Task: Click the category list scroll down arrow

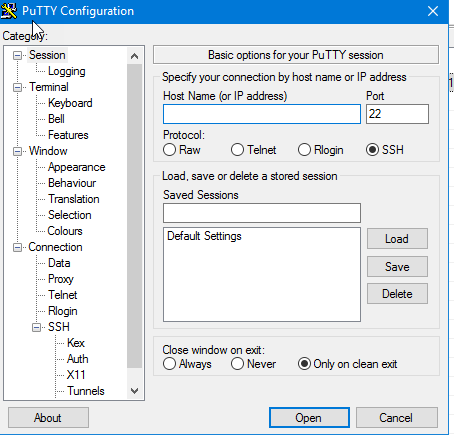Action: (x=134, y=391)
